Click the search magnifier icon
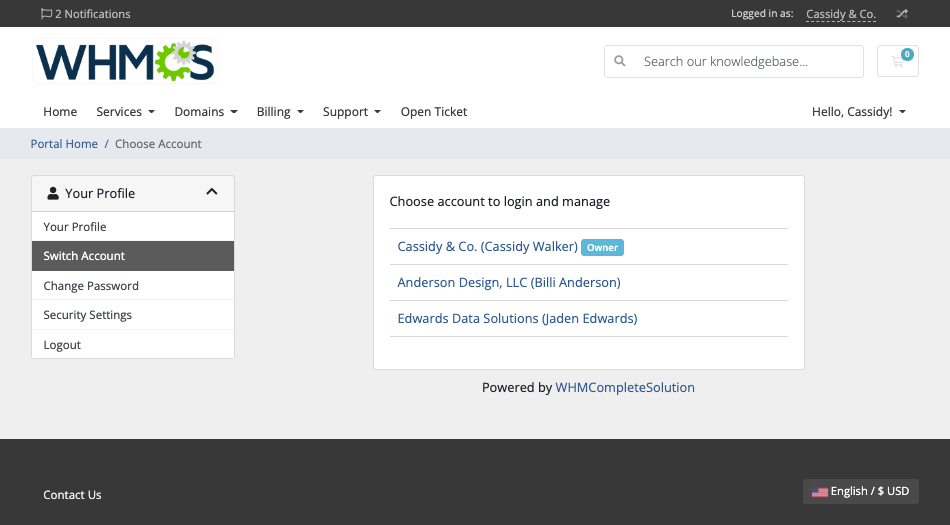The height and width of the screenshot is (525, 950). point(620,61)
